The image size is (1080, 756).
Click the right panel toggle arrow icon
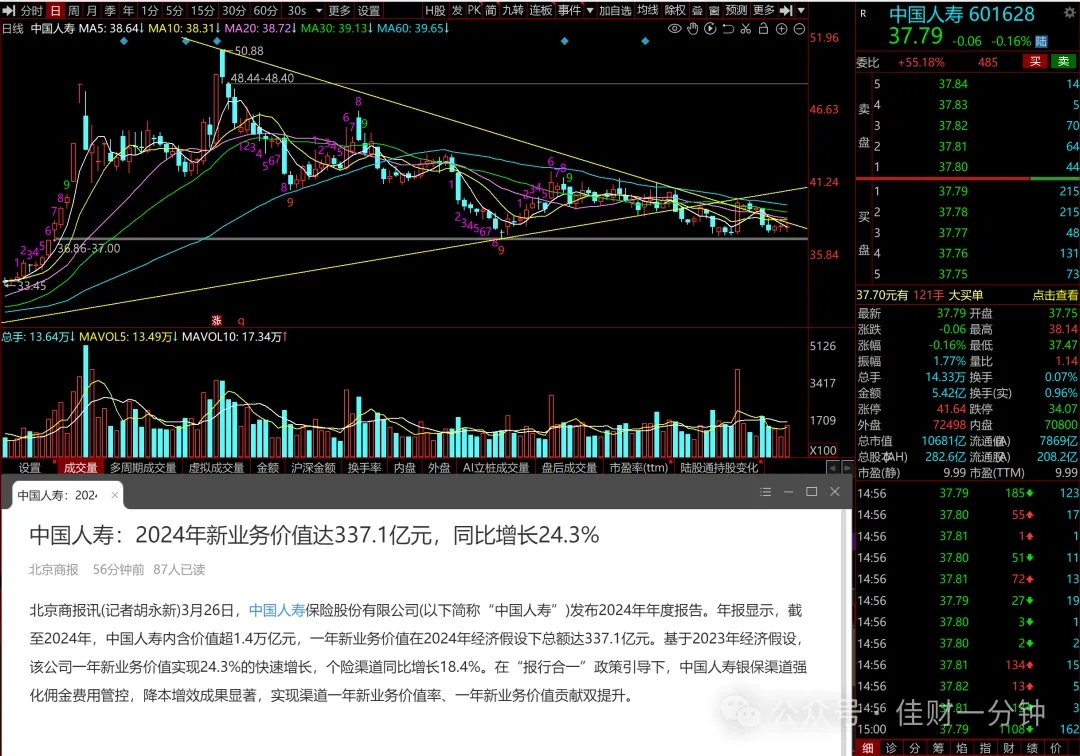pyautogui.click(x=786, y=10)
